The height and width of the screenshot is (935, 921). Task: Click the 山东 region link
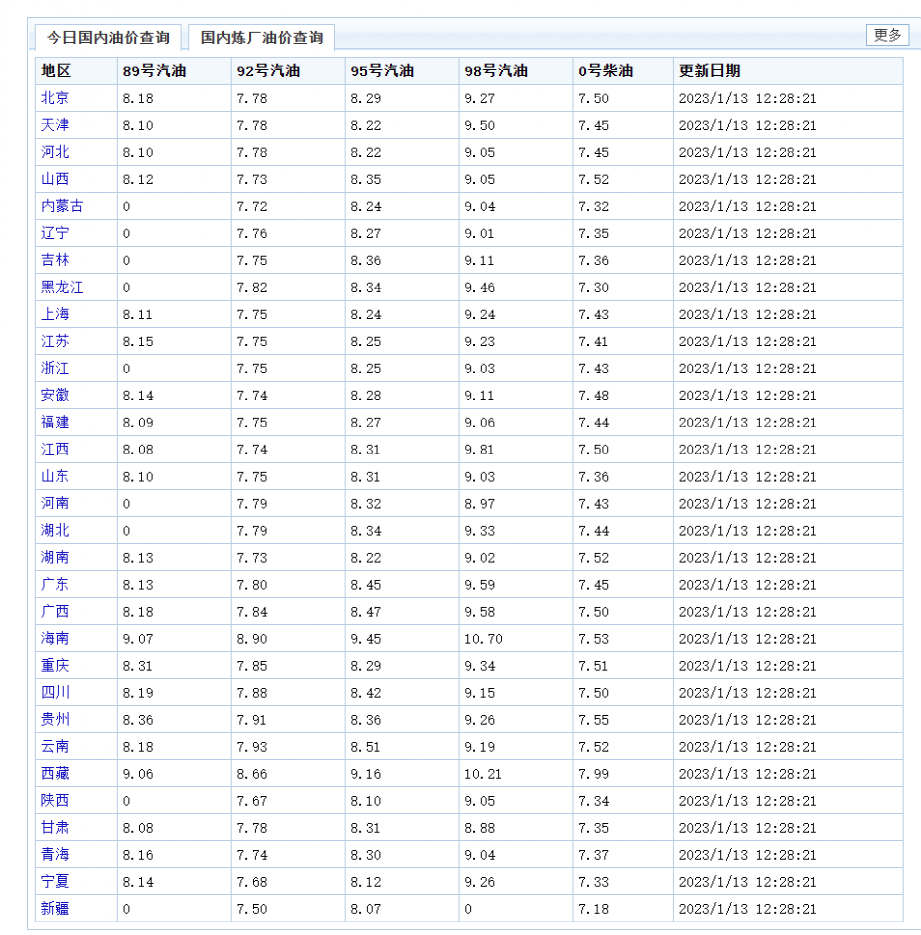(x=55, y=476)
